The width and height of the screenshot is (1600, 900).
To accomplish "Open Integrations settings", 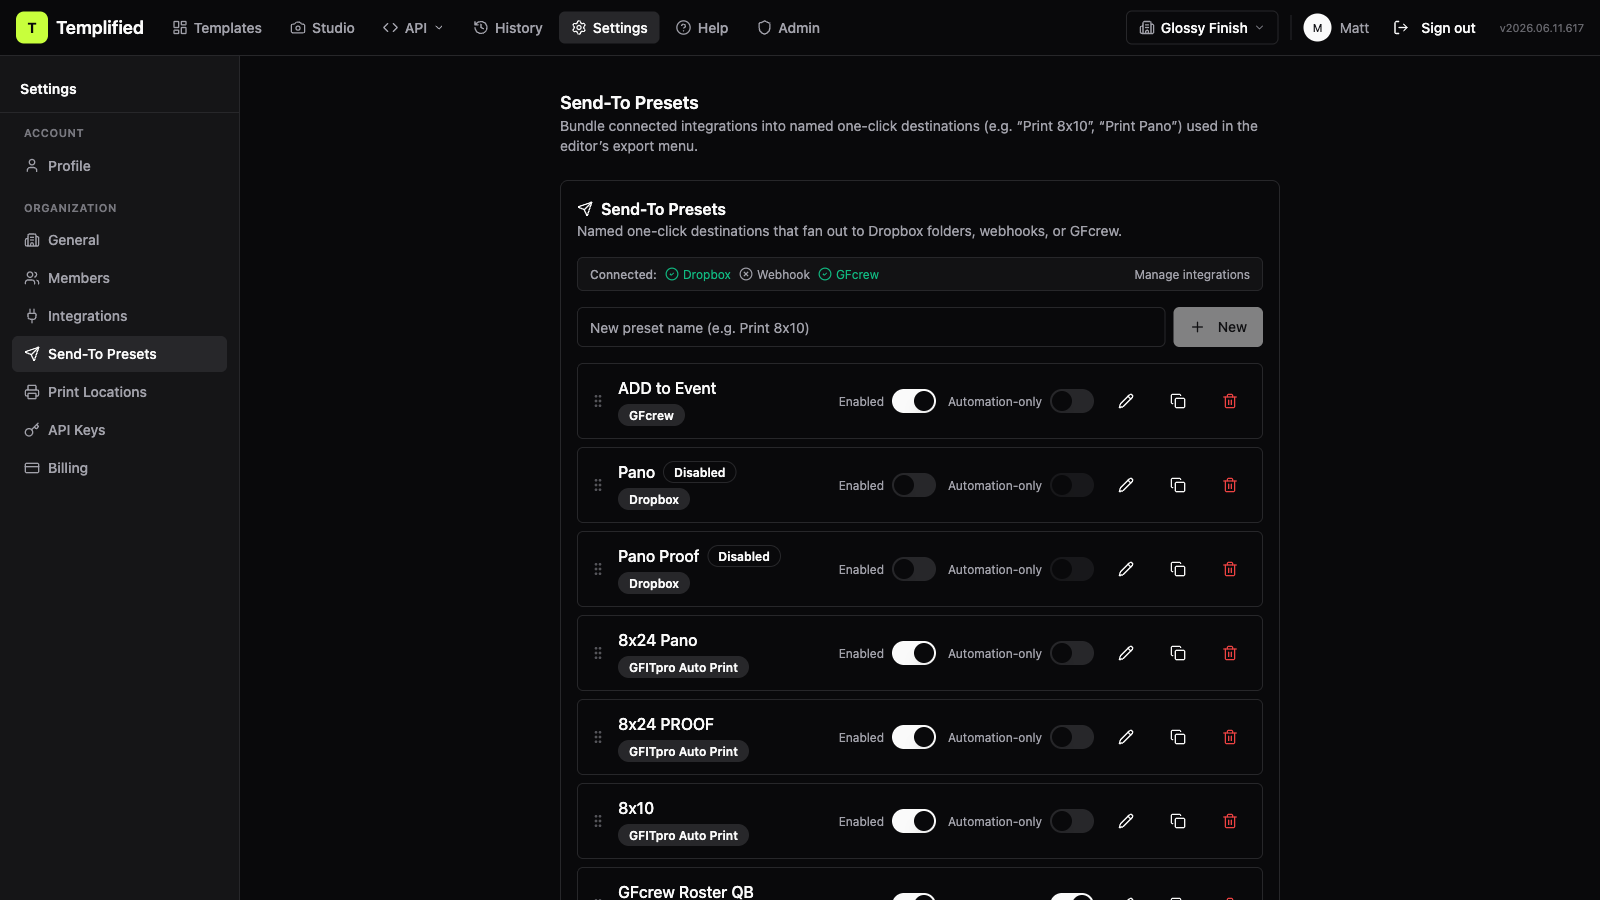I will point(119,316).
